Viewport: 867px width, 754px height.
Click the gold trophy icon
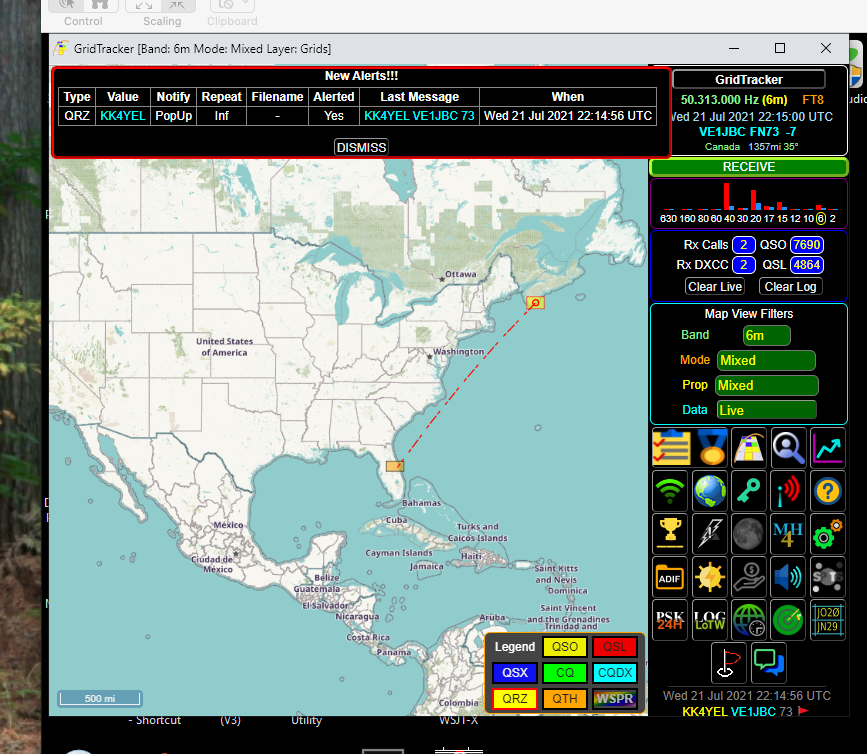(670, 534)
